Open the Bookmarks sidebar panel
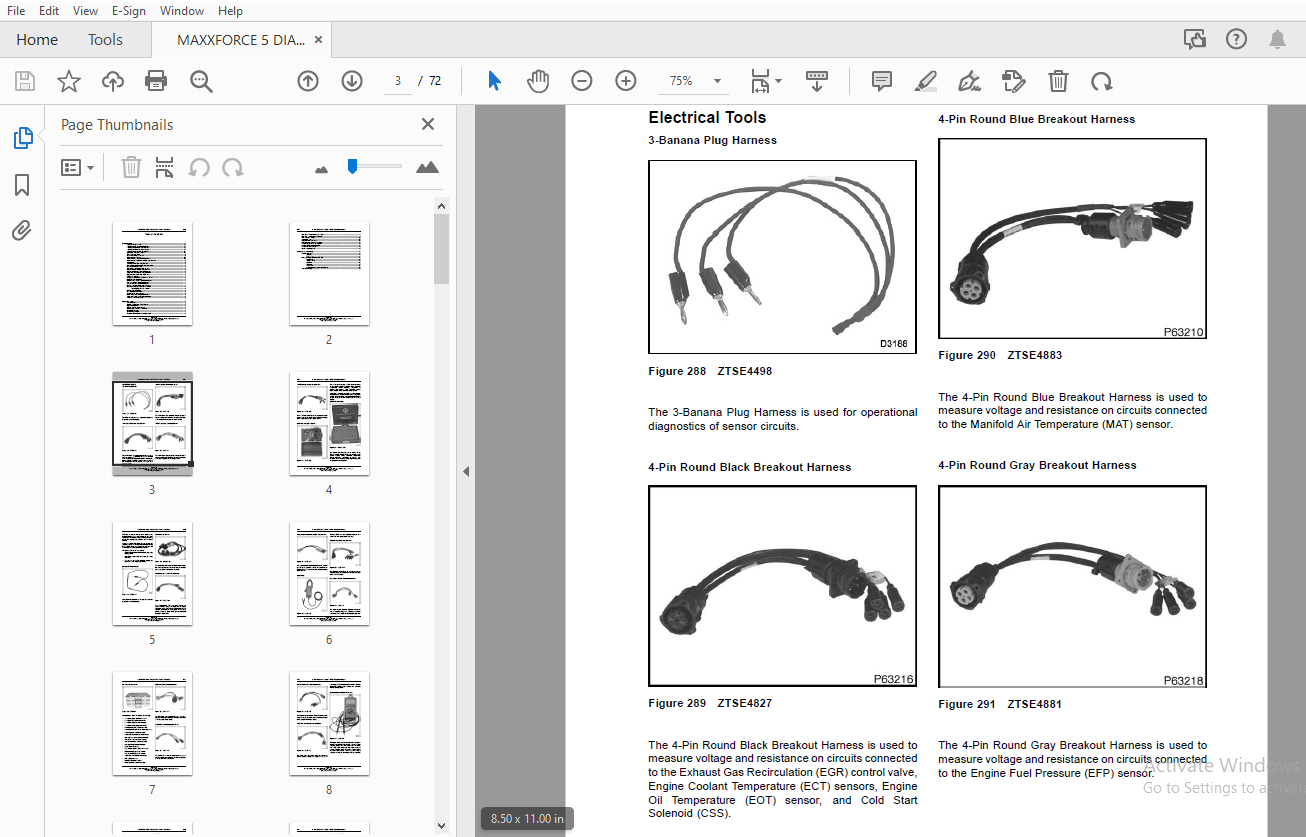Viewport: 1306px width, 837px height. 22,185
